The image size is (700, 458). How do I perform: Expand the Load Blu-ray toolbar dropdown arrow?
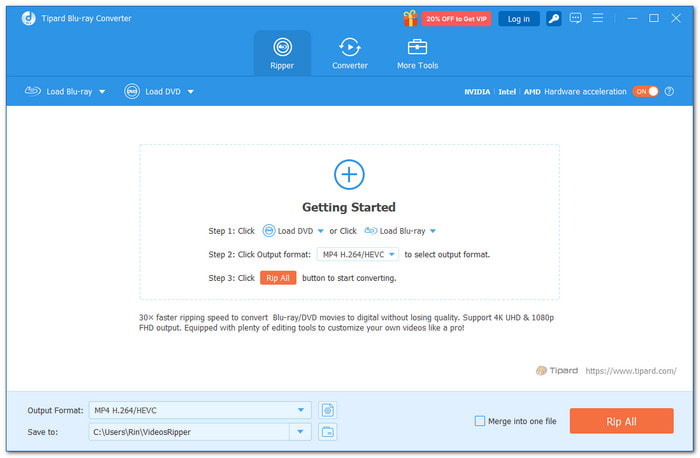point(102,92)
